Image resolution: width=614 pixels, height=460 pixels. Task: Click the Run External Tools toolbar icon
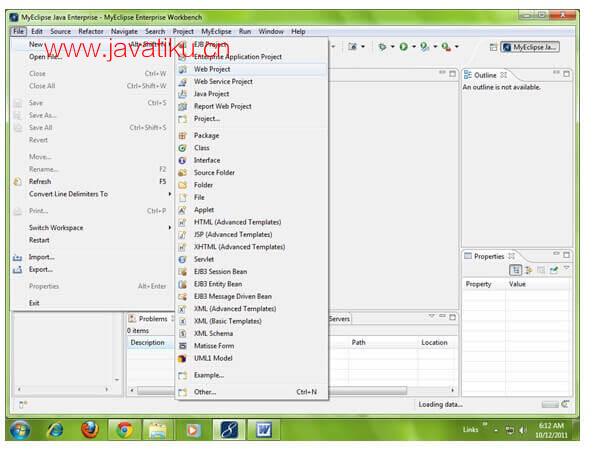446,47
